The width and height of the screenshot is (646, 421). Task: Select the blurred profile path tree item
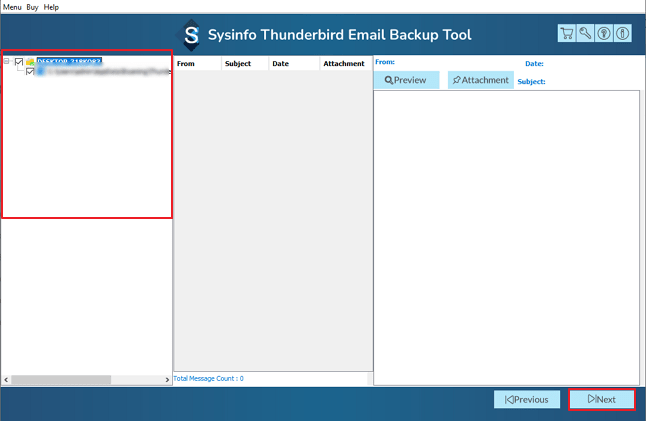(104, 72)
